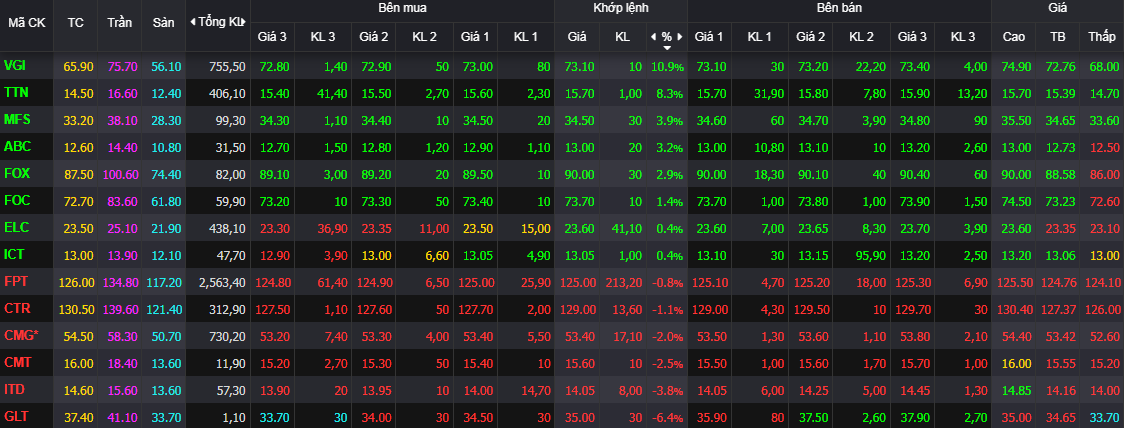Click the TC column header
This screenshot has width=1124, height=428.
coord(75,22)
